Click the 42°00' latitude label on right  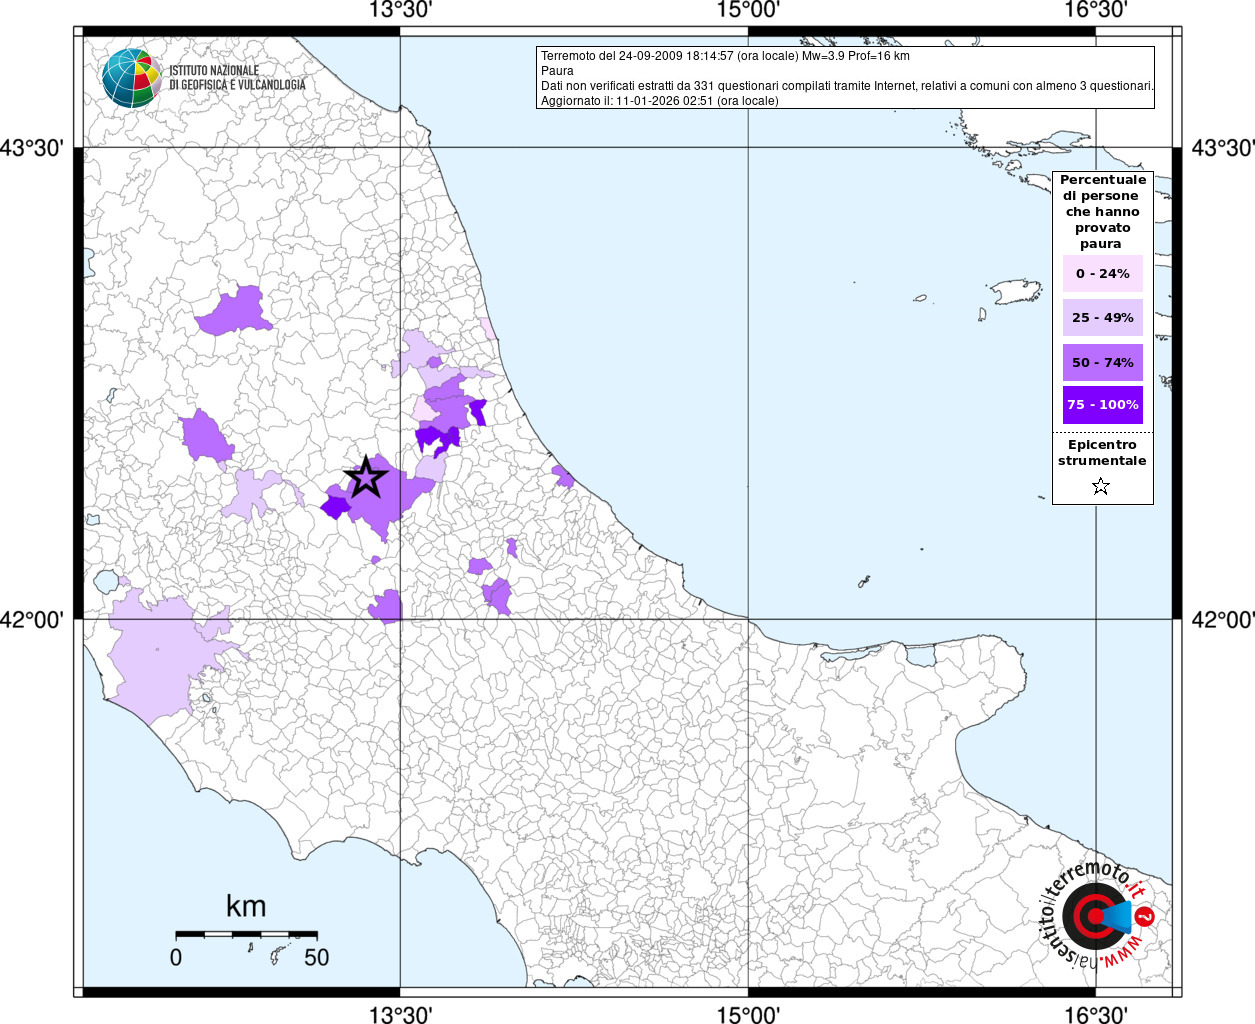tap(1222, 620)
